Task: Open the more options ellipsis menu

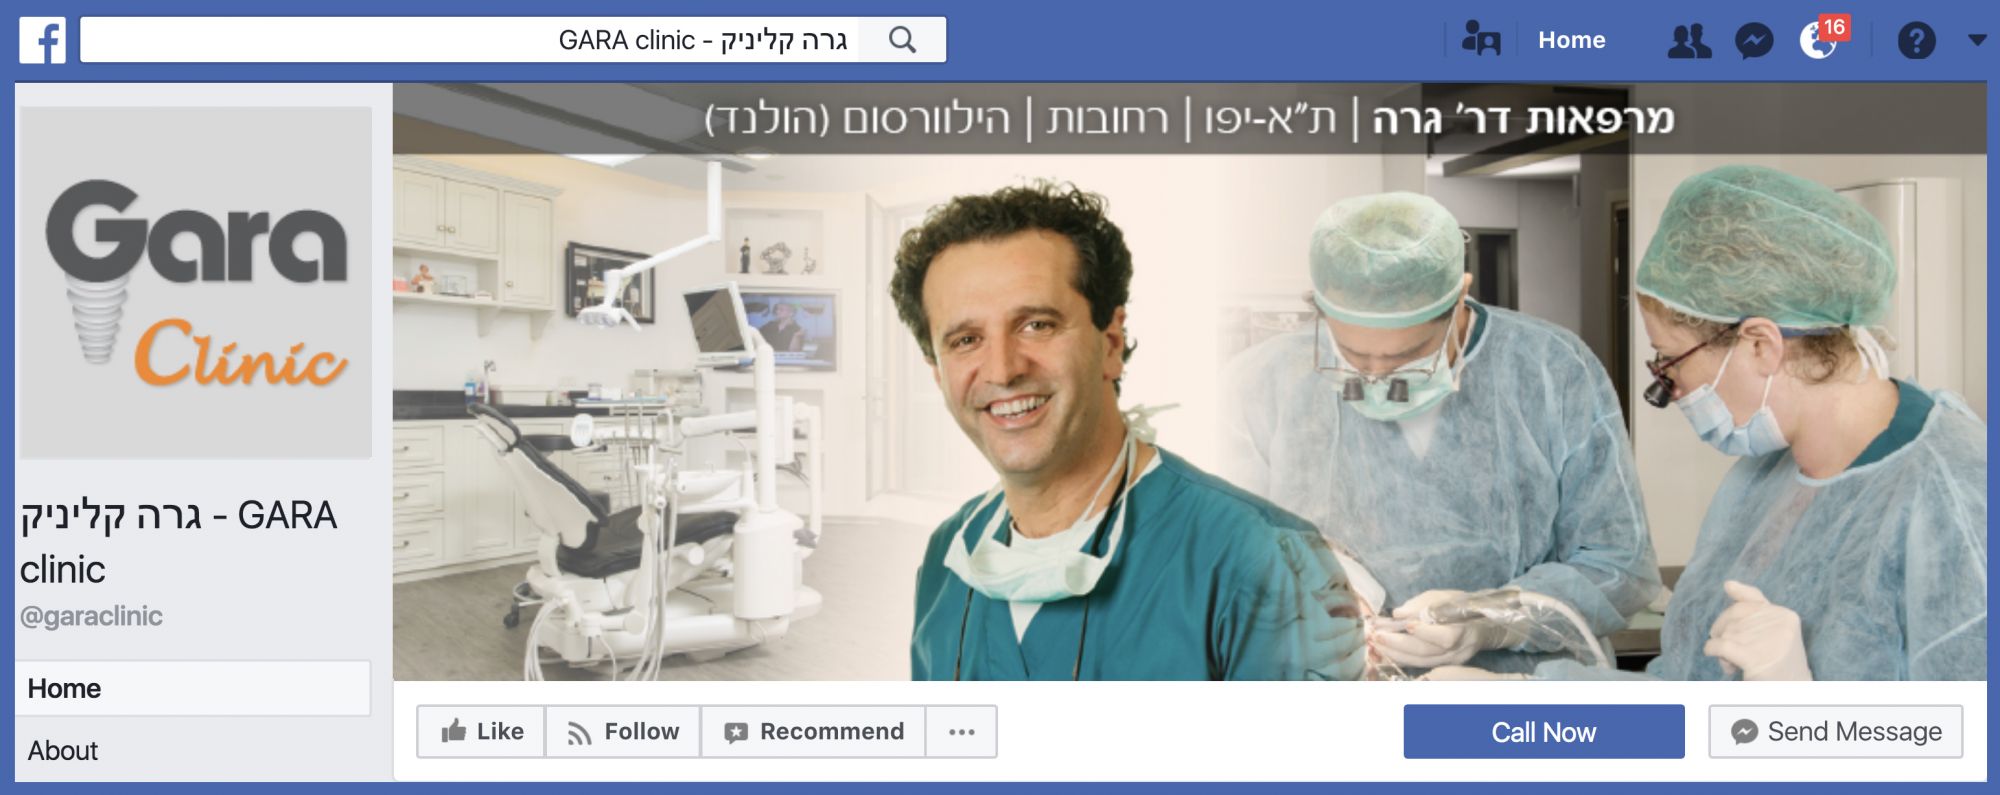Action: tap(961, 731)
